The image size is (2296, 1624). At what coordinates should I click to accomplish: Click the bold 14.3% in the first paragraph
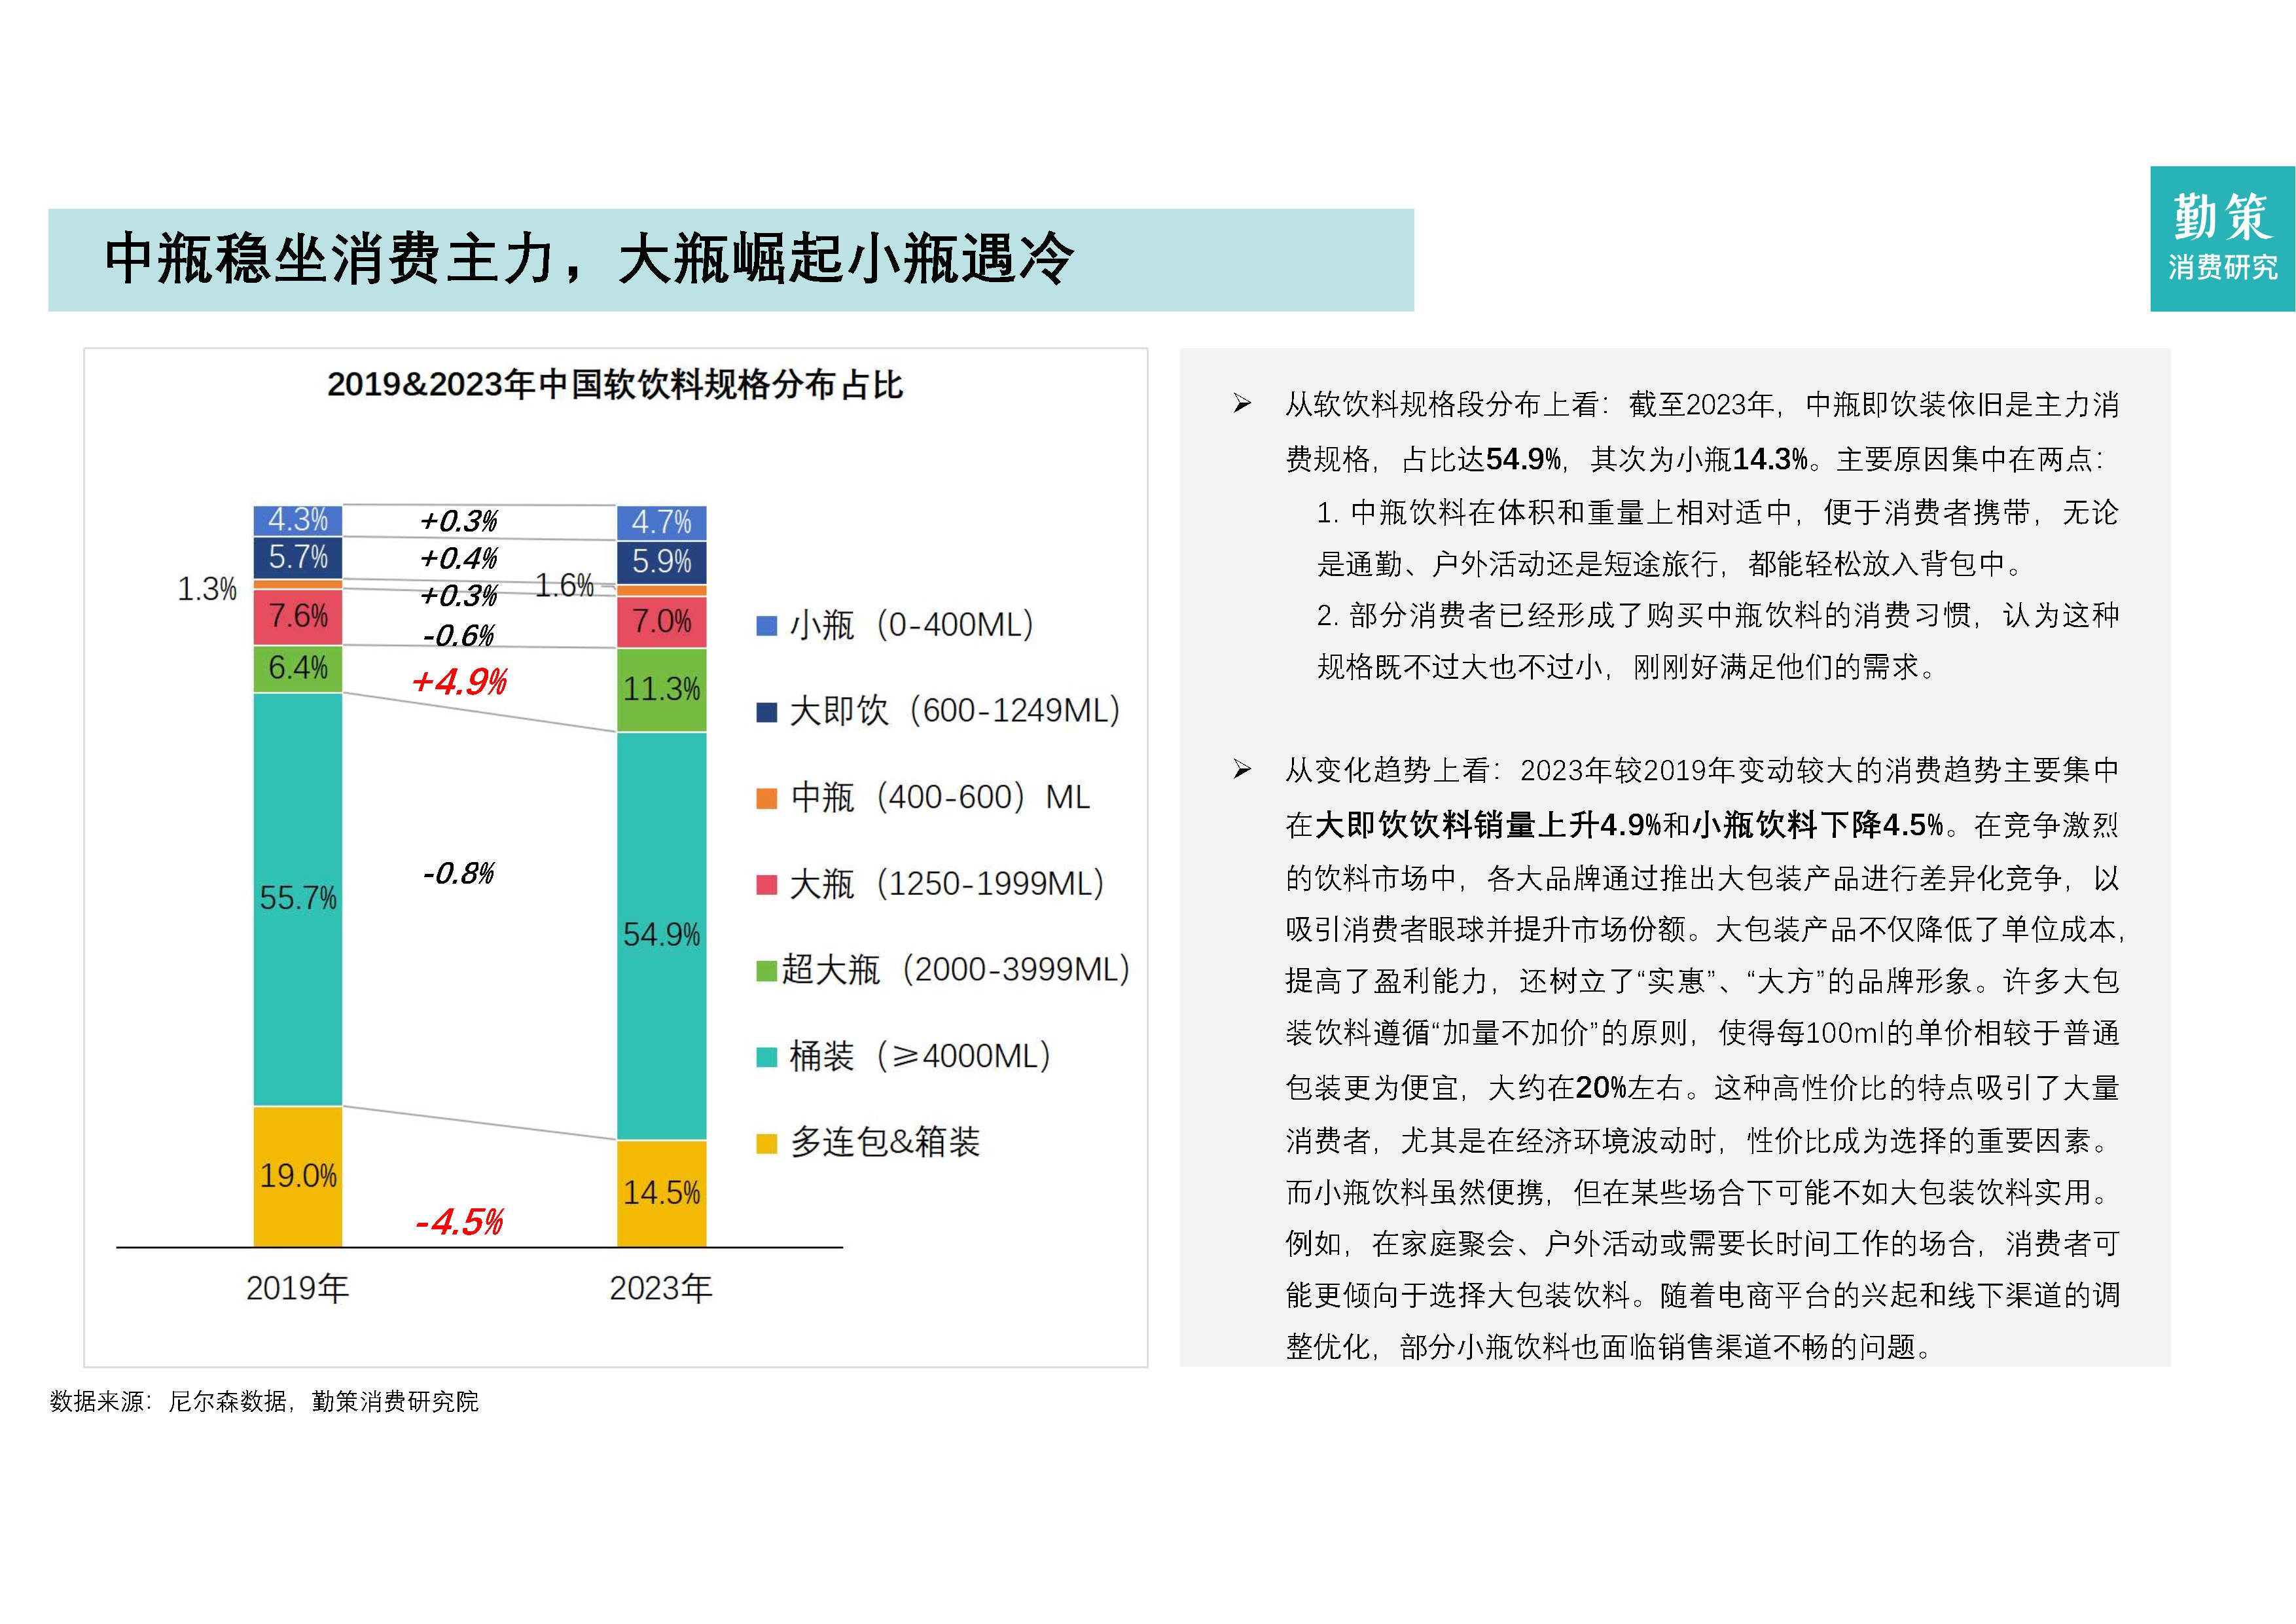[x=1770, y=459]
